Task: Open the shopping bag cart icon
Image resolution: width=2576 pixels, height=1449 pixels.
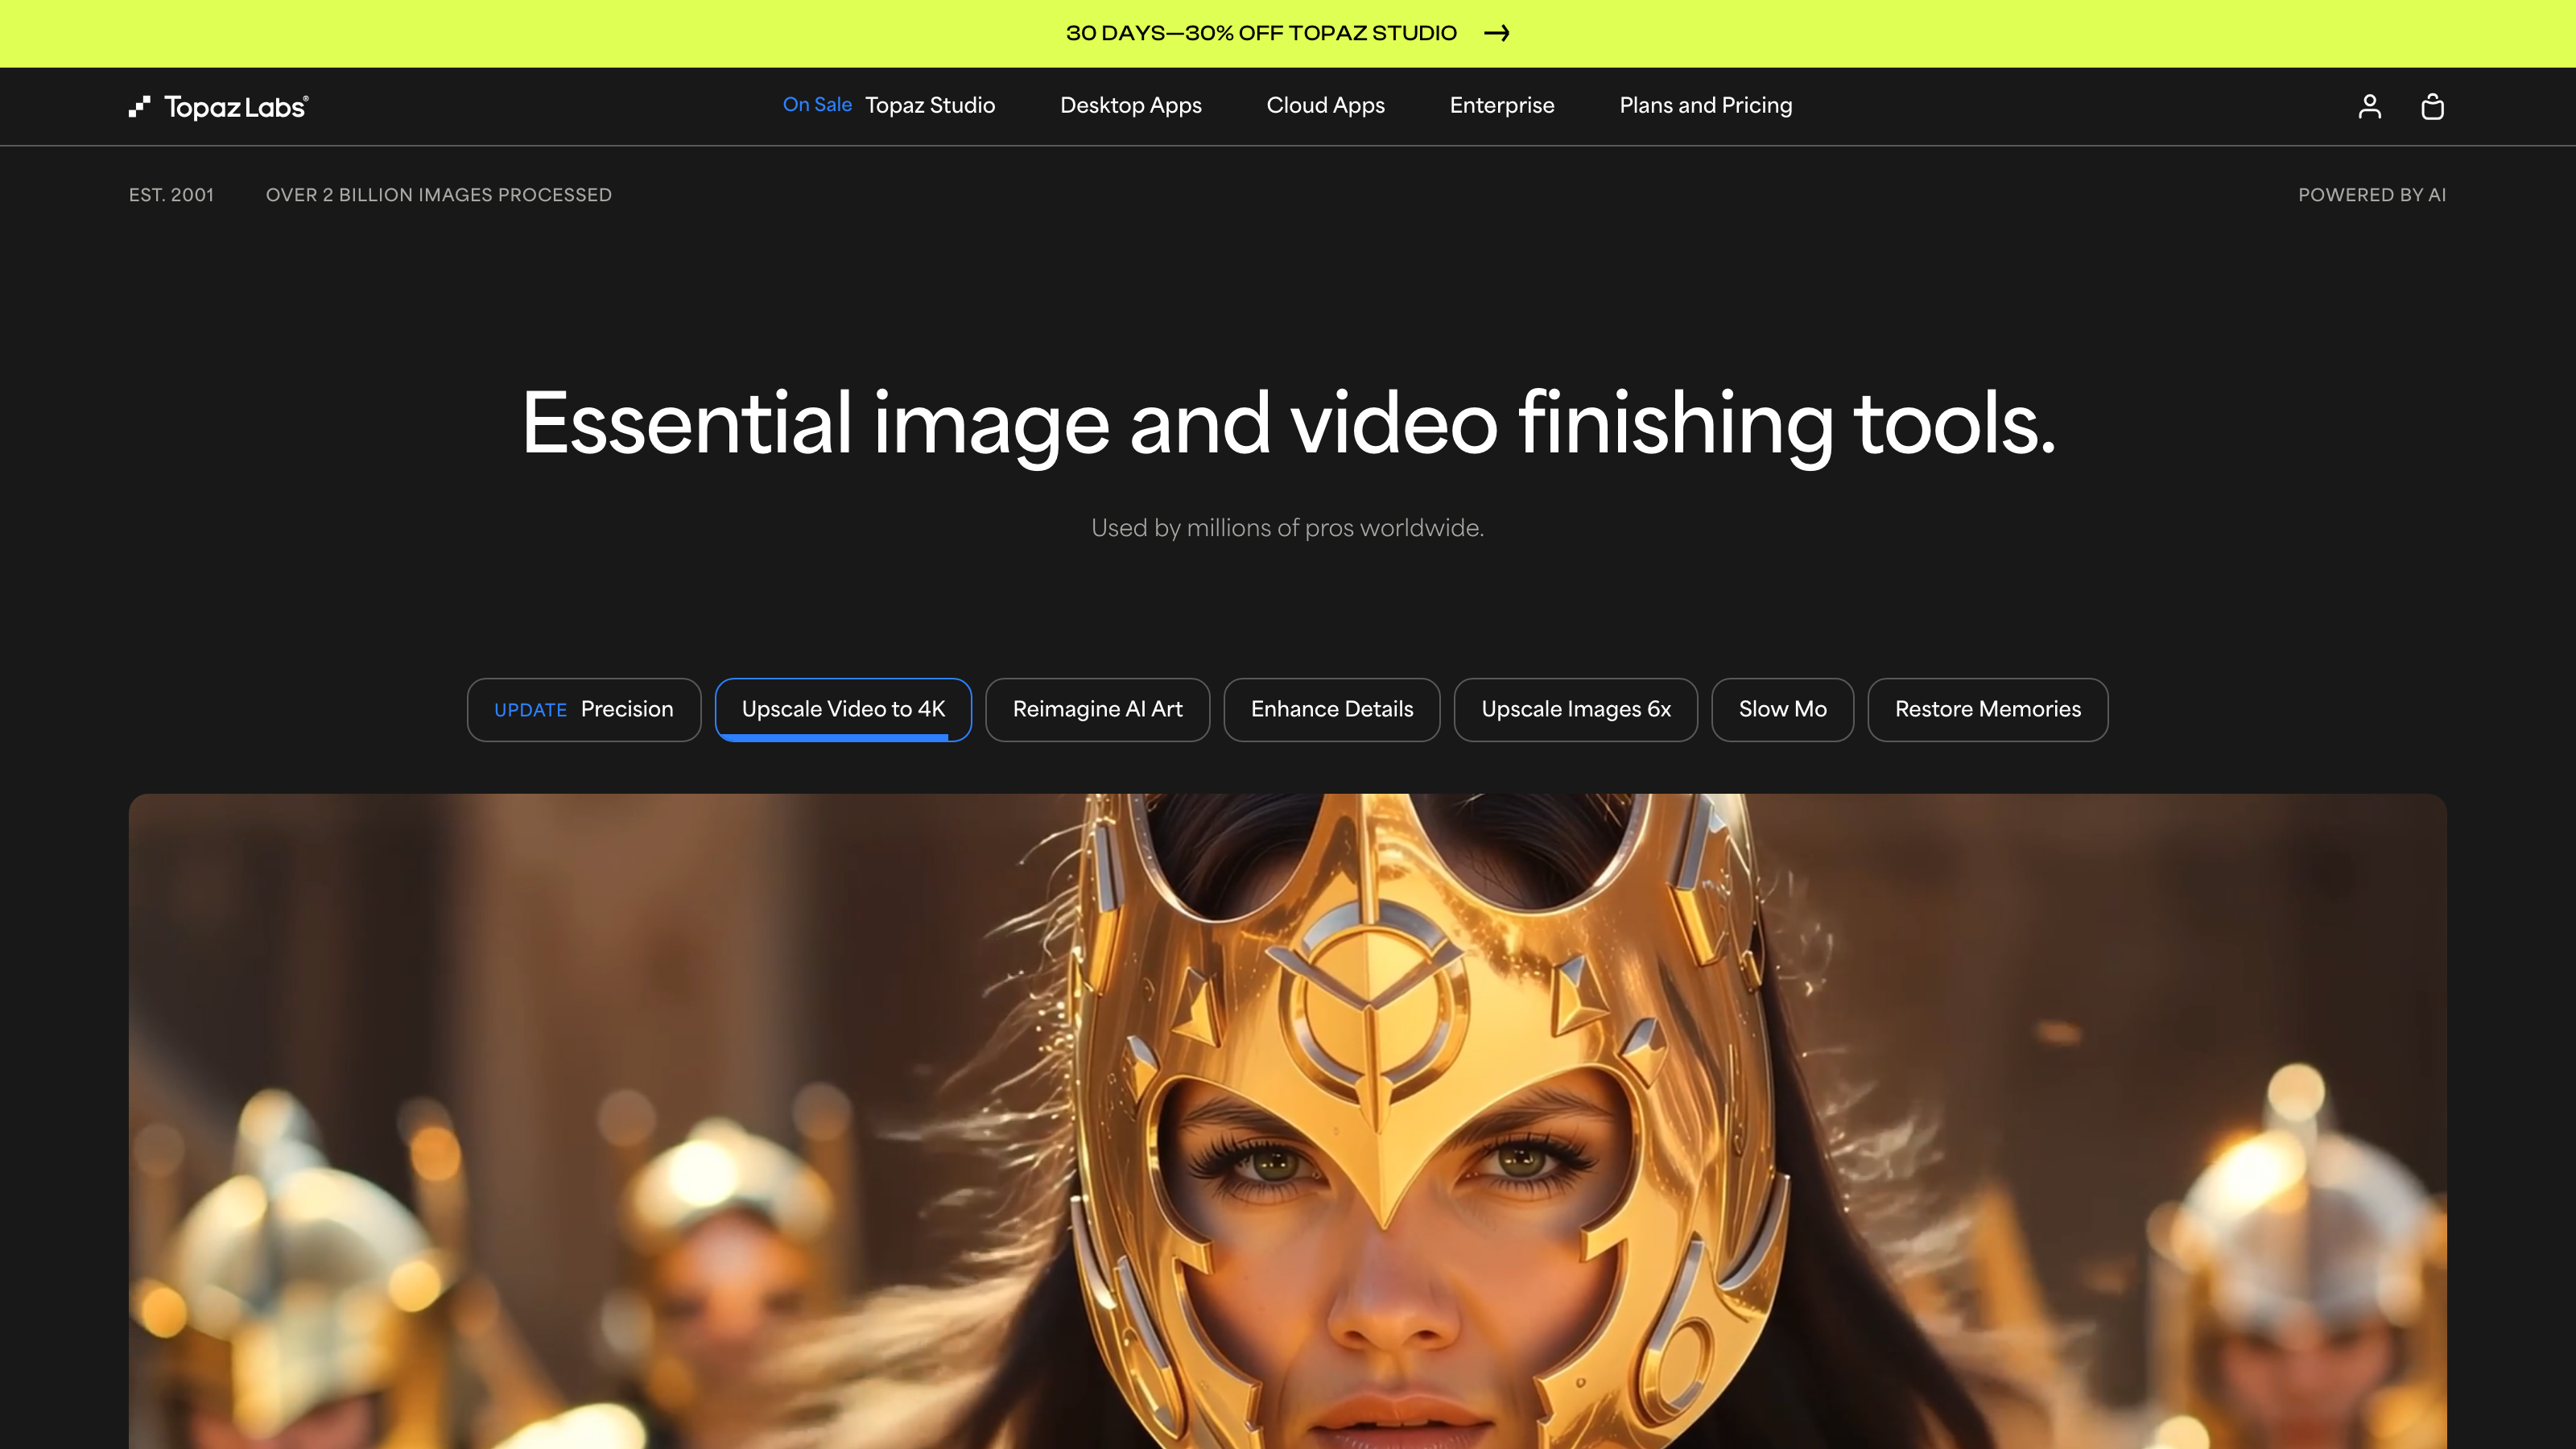Action: click(2432, 106)
